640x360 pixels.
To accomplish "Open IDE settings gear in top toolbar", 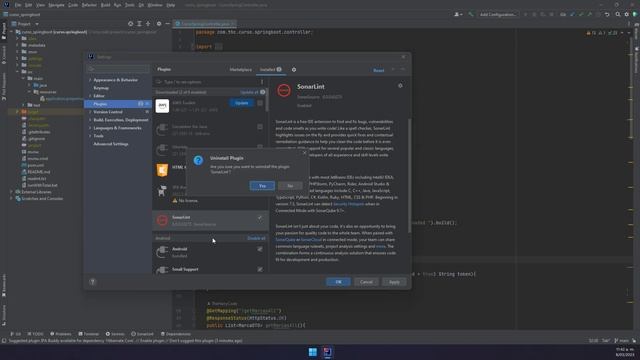I will pos(627,14).
